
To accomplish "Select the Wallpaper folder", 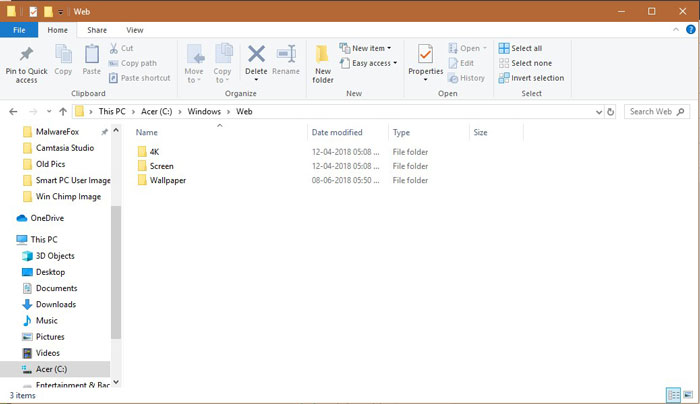I will pos(162,180).
